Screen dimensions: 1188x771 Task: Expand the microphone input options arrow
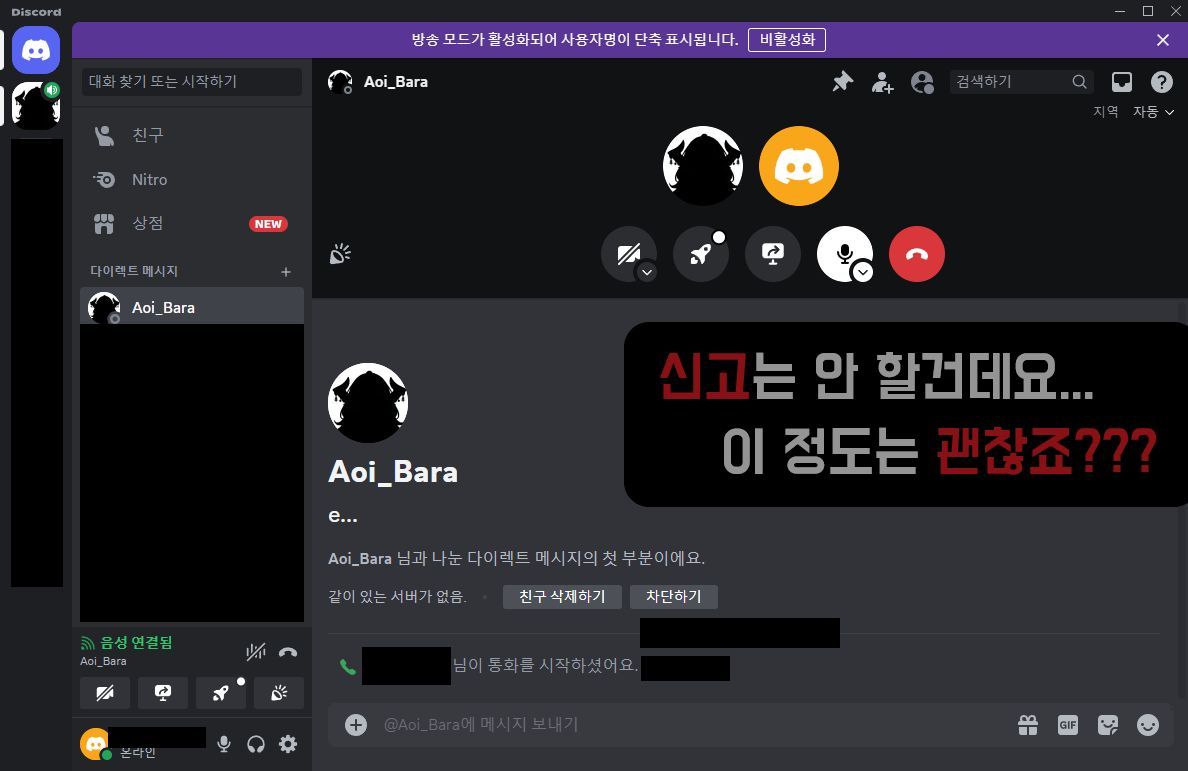[x=864, y=272]
